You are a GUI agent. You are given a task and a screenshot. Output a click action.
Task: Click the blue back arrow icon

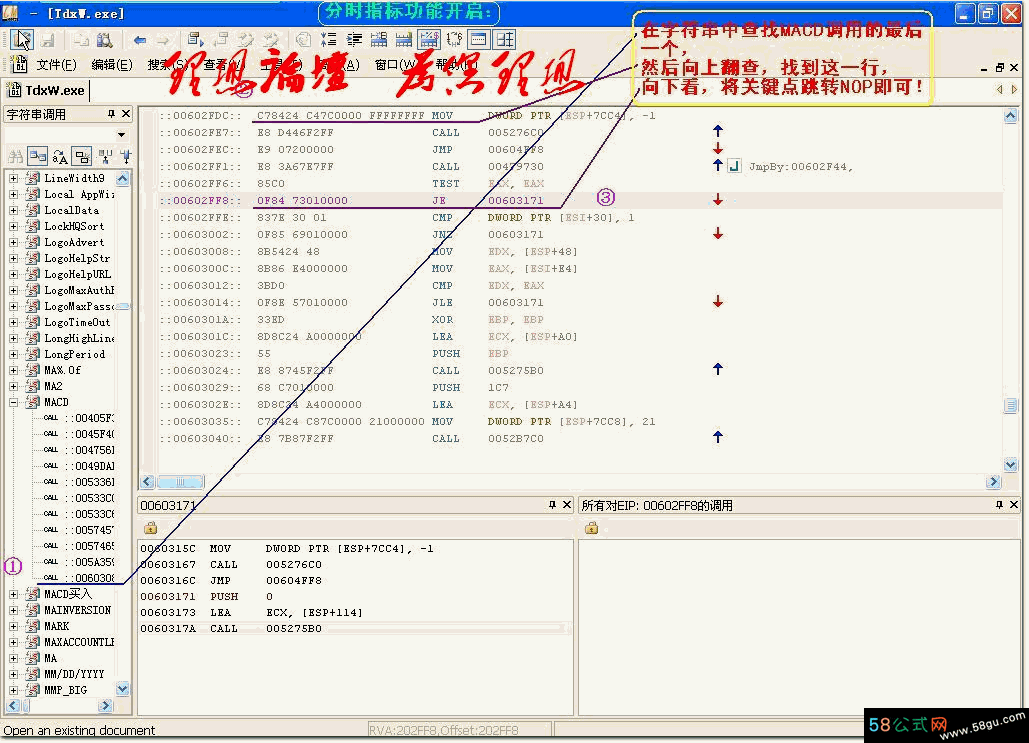point(139,40)
